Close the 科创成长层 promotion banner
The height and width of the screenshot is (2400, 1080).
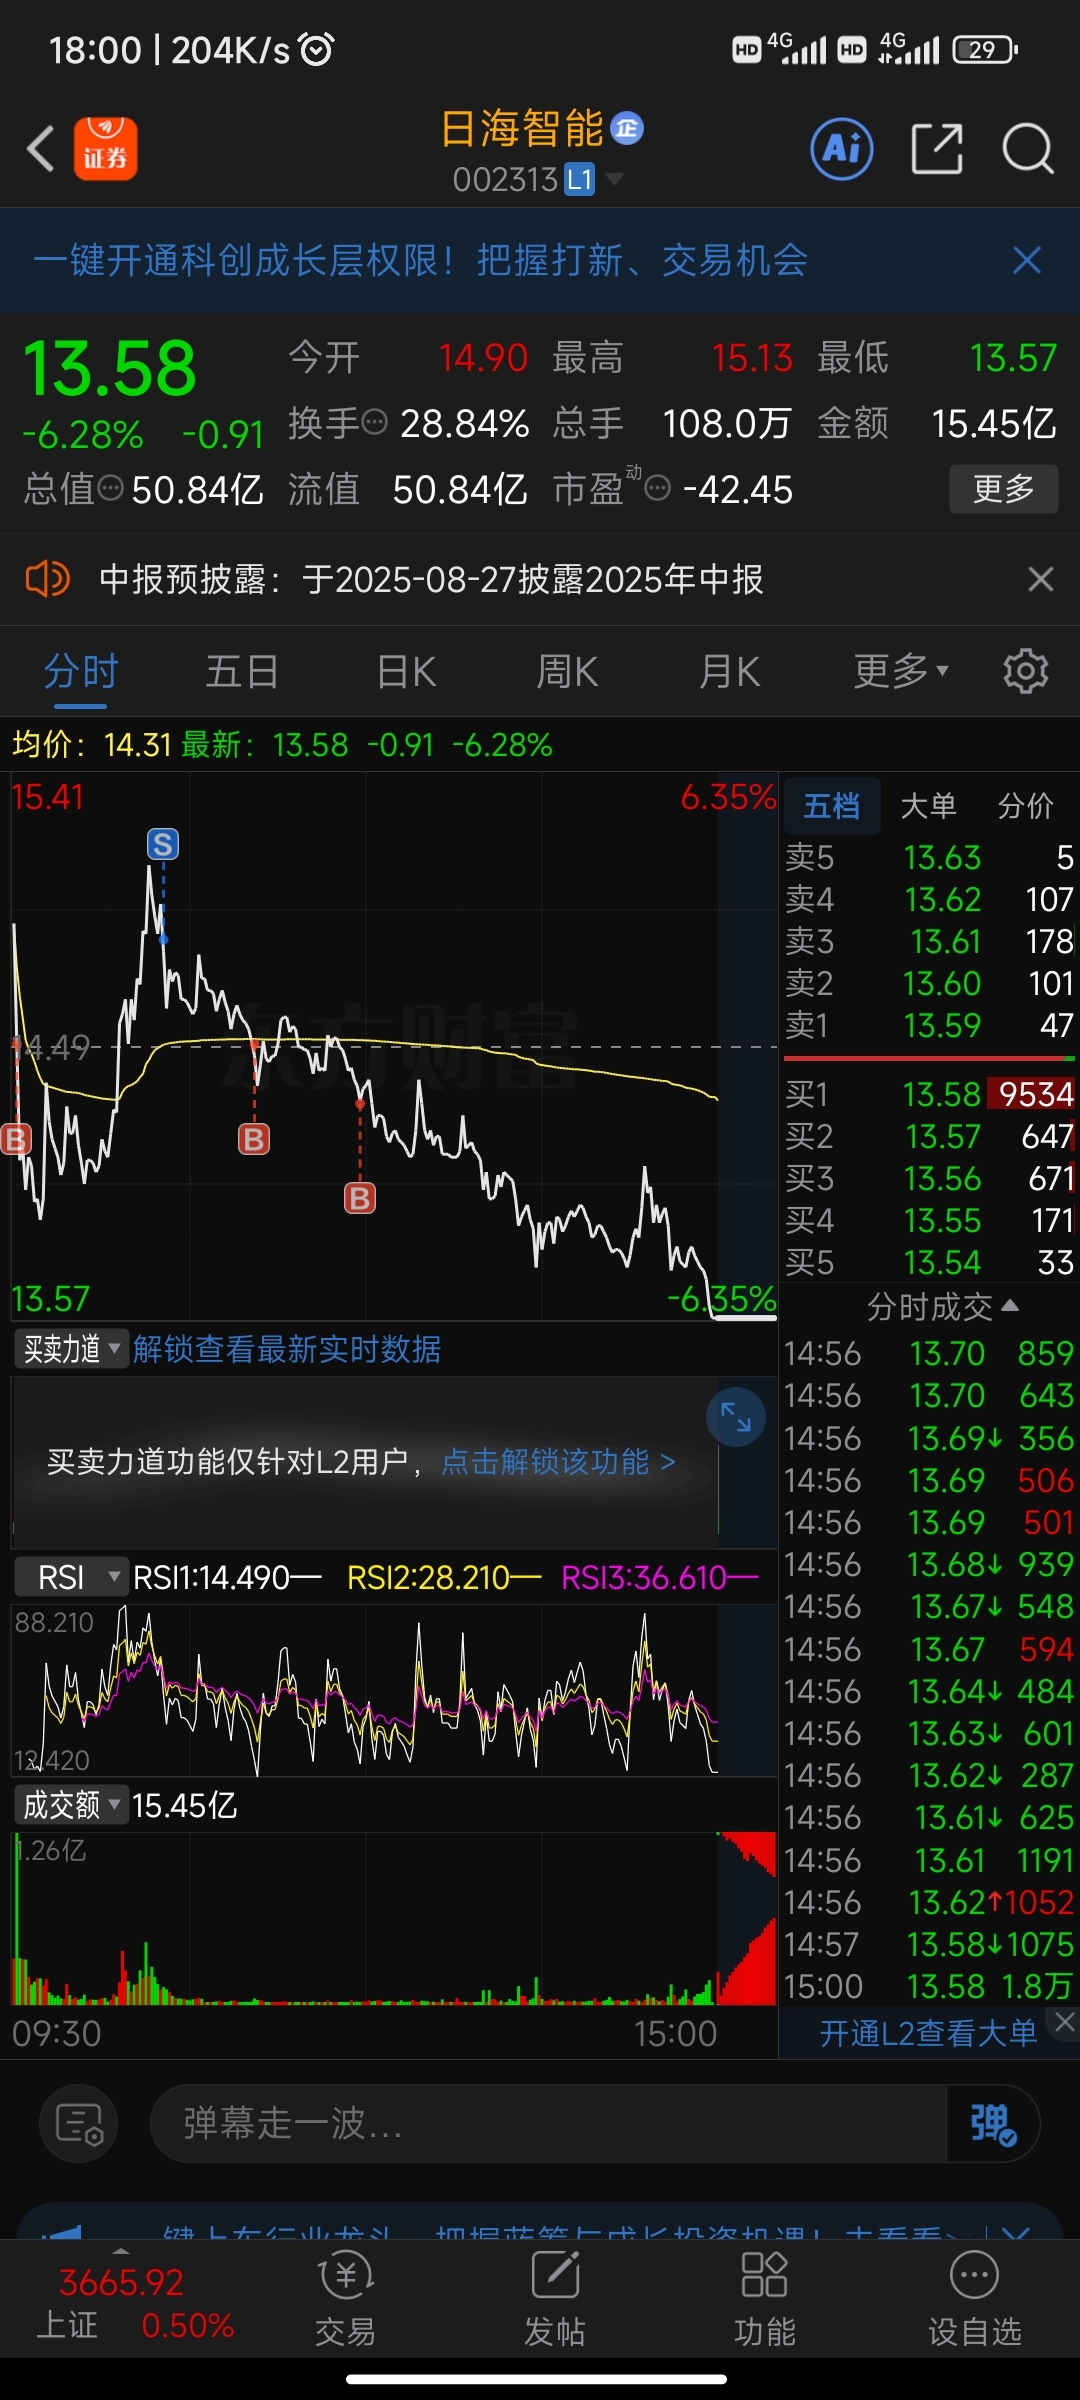point(1027,261)
